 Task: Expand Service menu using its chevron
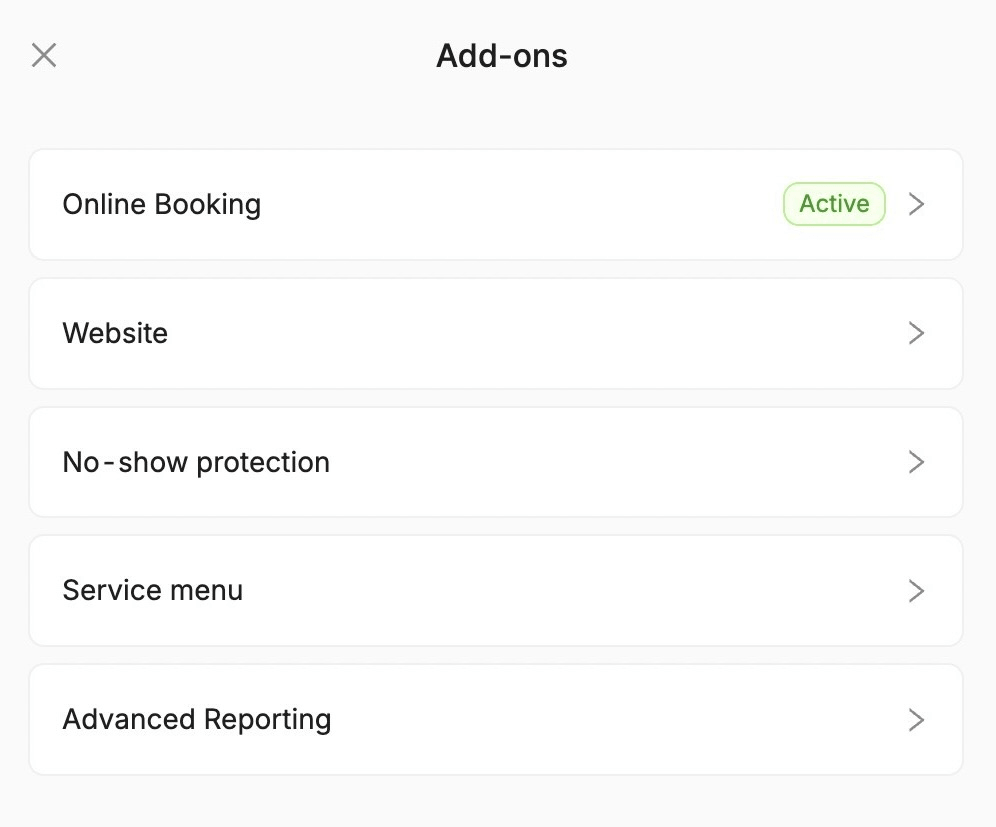916,590
